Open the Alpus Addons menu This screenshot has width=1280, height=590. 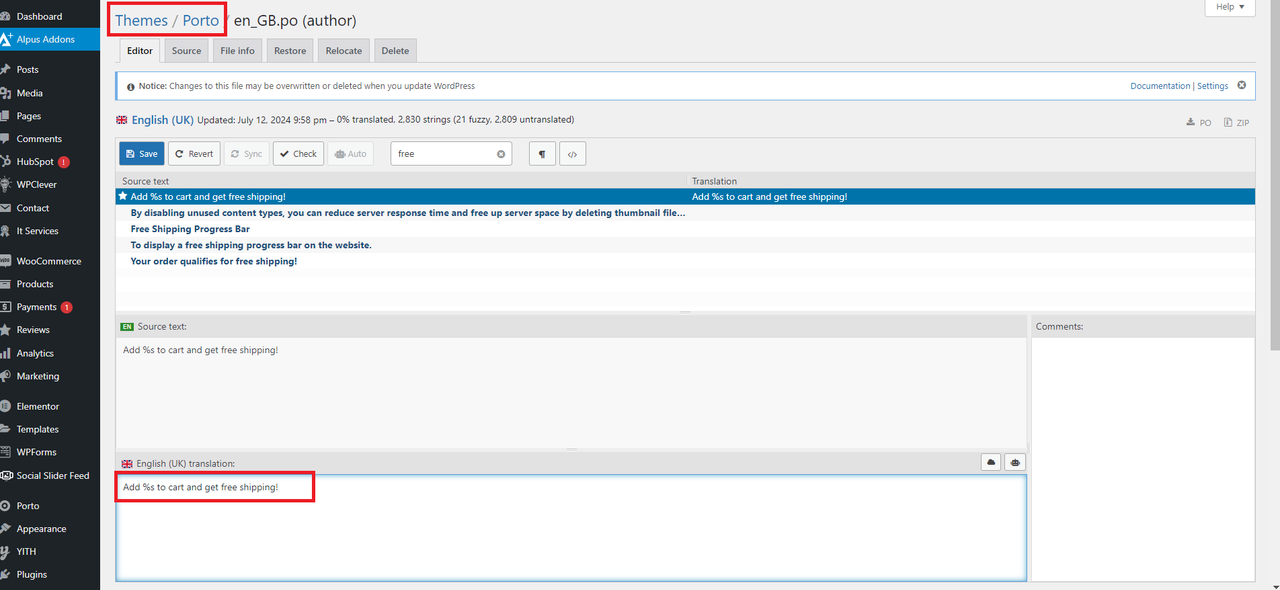[x=50, y=39]
